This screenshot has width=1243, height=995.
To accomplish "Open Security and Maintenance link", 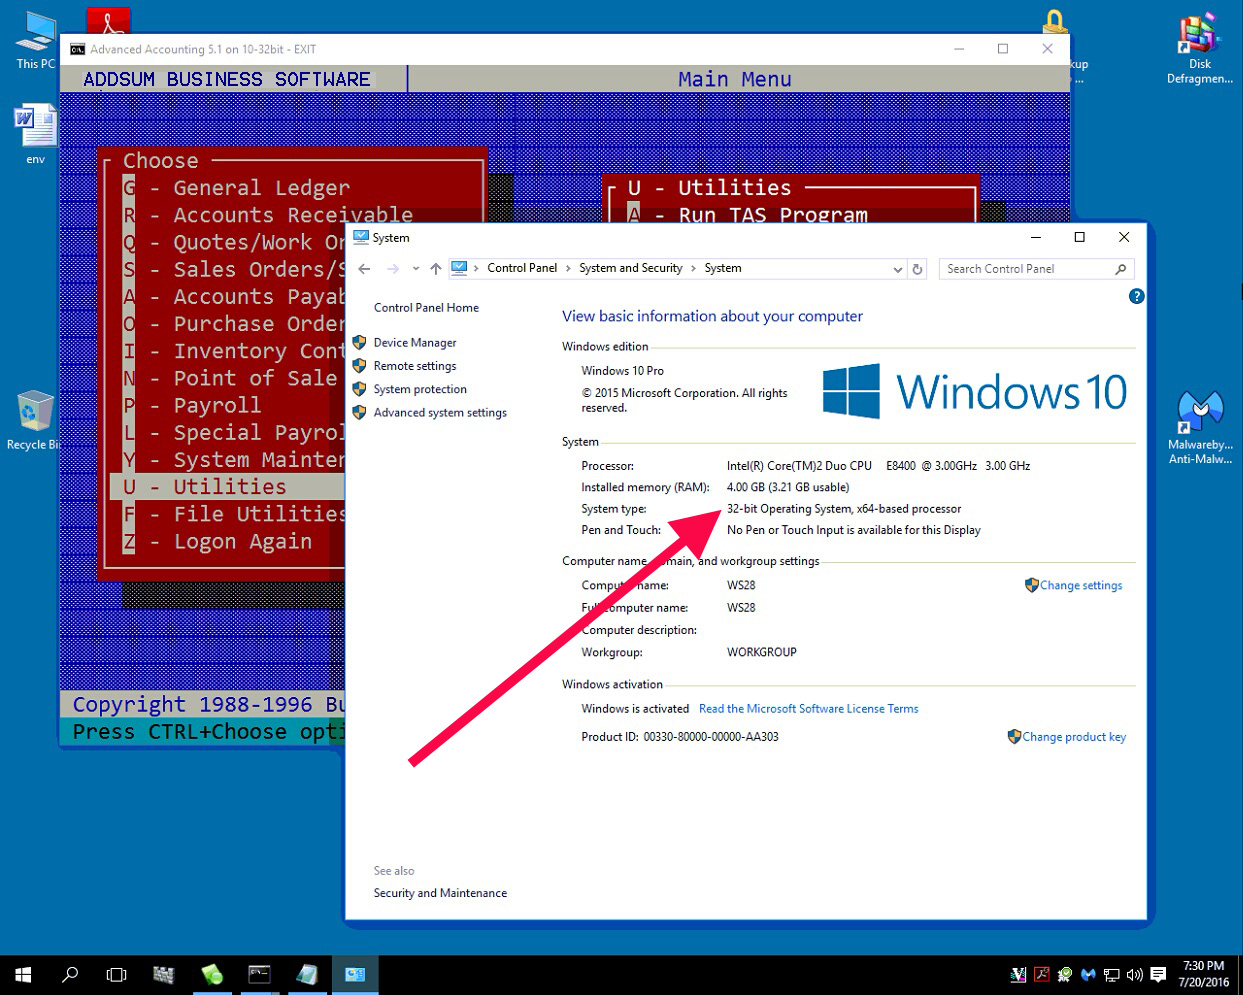I will [440, 893].
